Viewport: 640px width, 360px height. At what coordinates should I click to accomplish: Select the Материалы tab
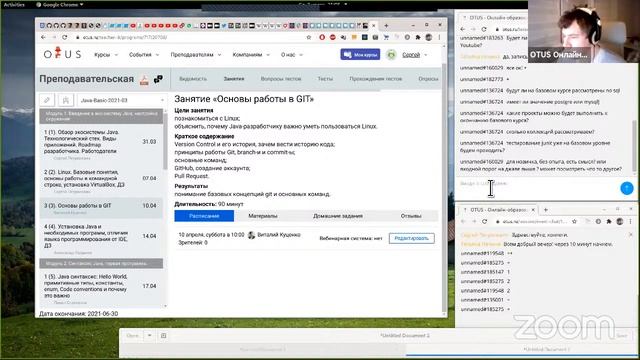point(263,216)
